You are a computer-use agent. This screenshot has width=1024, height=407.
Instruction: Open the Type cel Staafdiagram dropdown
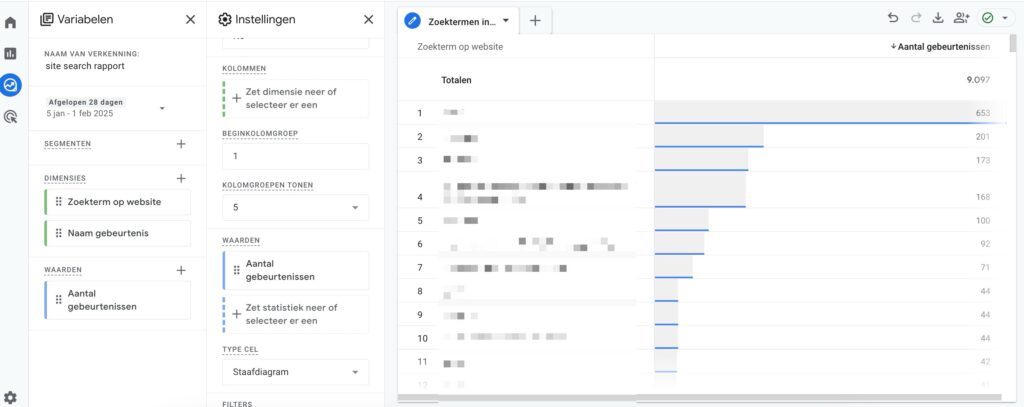(295, 372)
